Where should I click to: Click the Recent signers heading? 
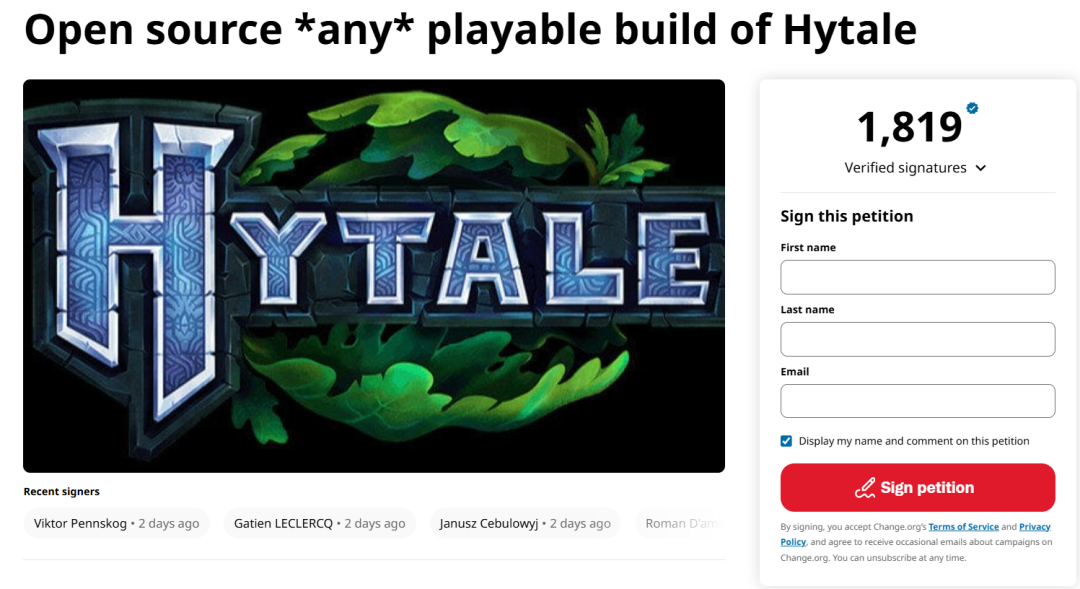pos(62,491)
